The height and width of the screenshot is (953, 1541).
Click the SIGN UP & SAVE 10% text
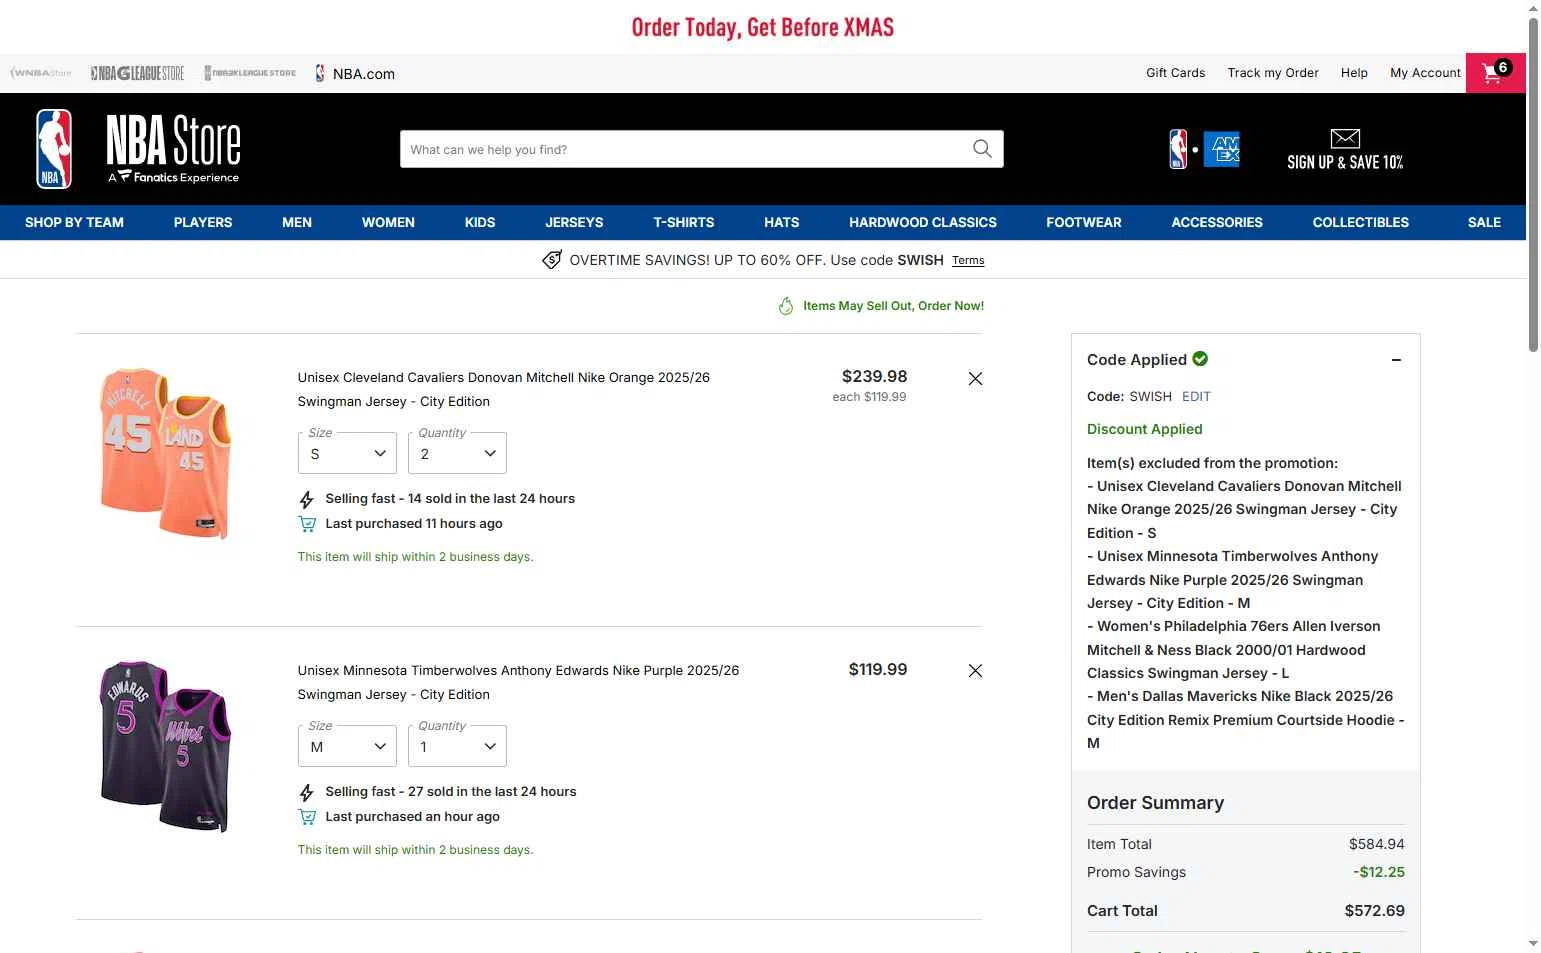pyautogui.click(x=1345, y=162)
